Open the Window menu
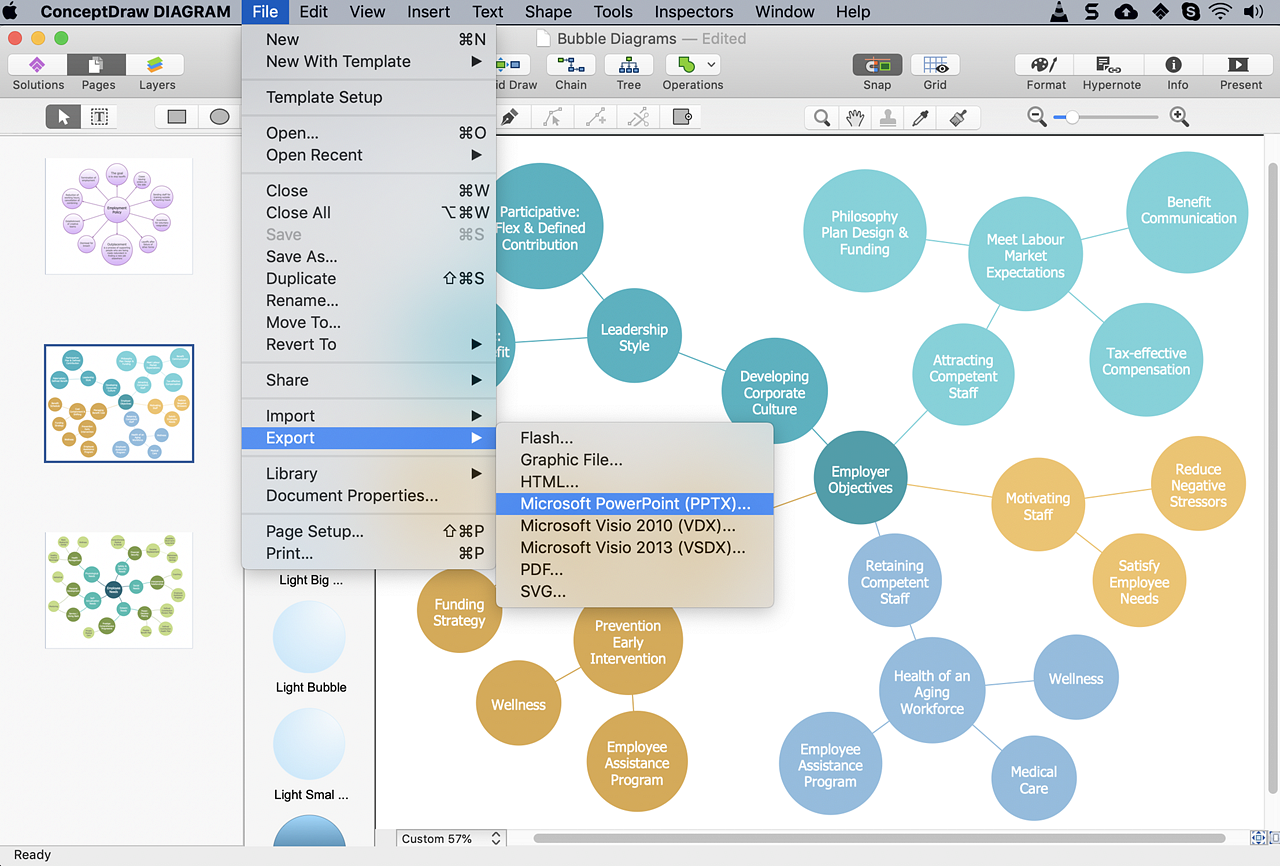Screen dimensions: 1280x867 coord(784,12)
